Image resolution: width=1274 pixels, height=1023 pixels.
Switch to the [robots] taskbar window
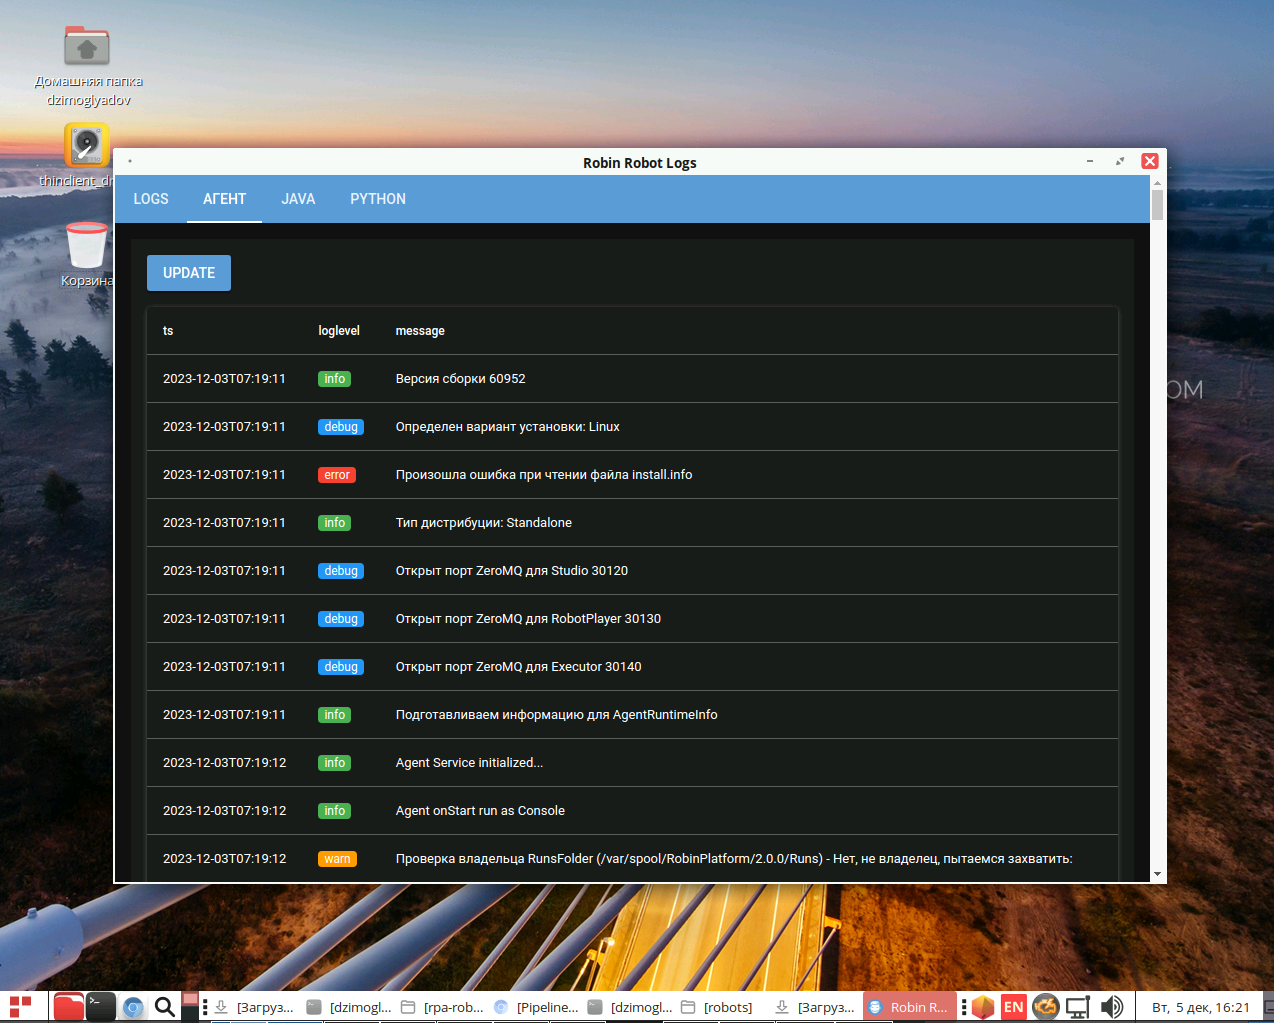717,1007
